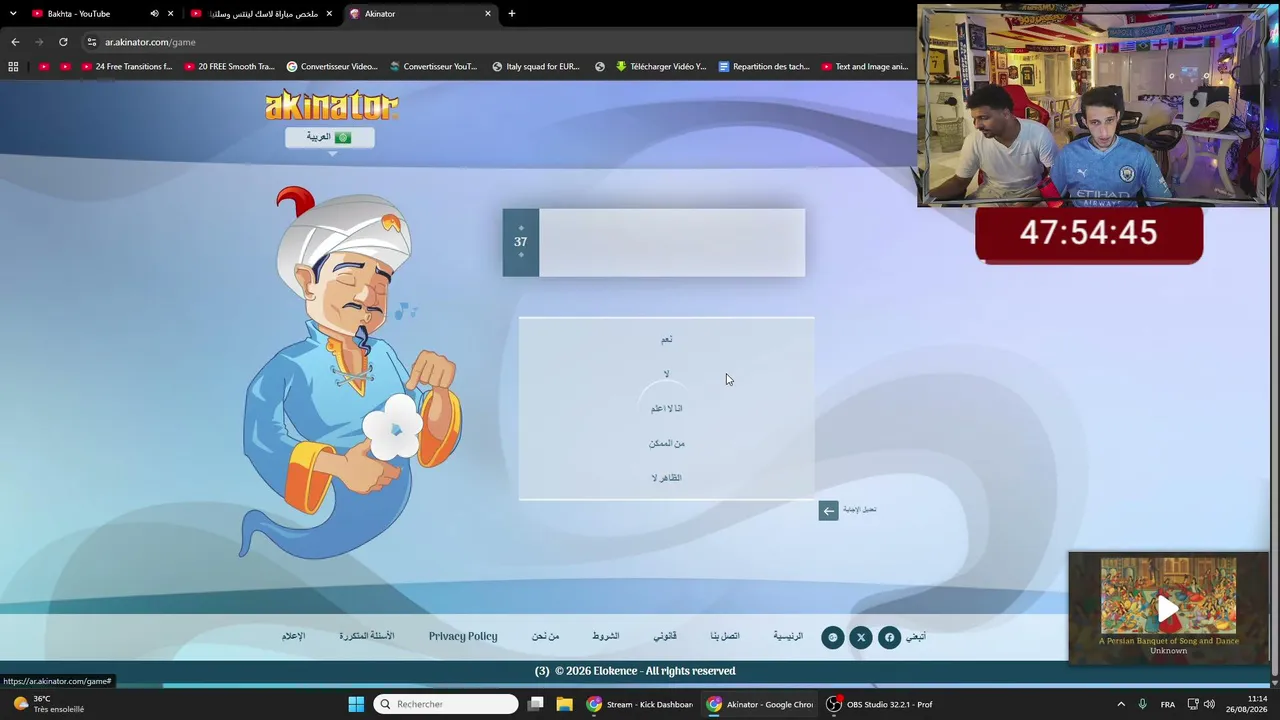Reload the Akinator page
Viewport: 1280px width, 720px height.
(63, 42)
